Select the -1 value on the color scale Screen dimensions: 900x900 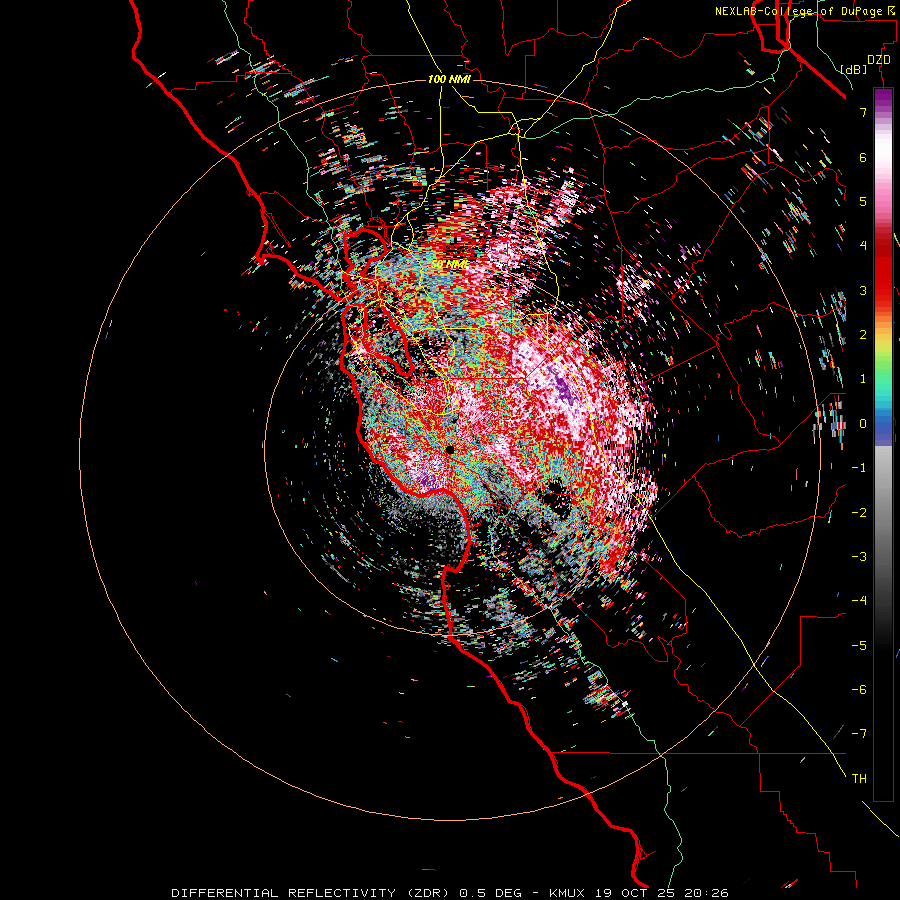click(859, 468)
